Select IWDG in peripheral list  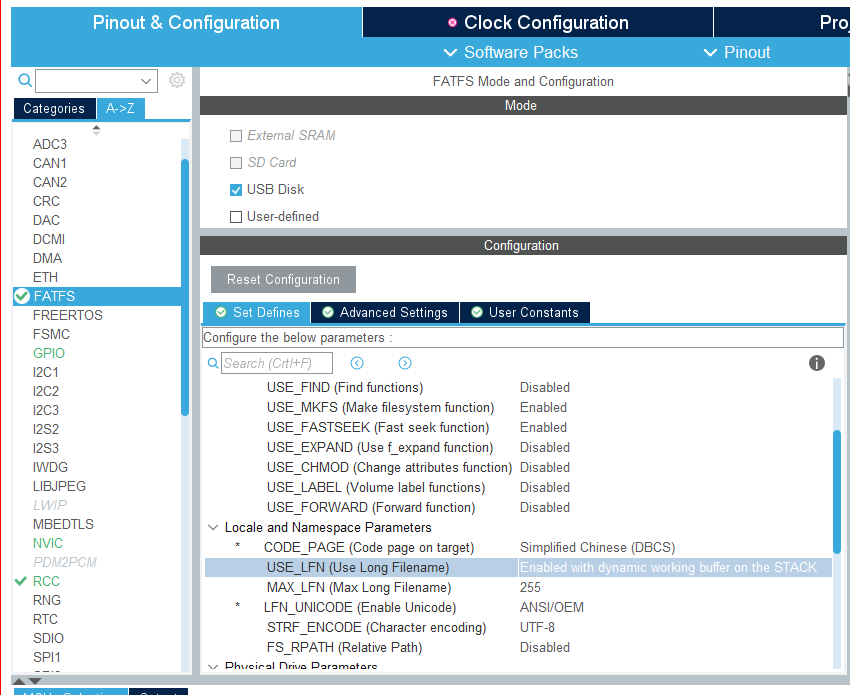(x=50, y=467)
